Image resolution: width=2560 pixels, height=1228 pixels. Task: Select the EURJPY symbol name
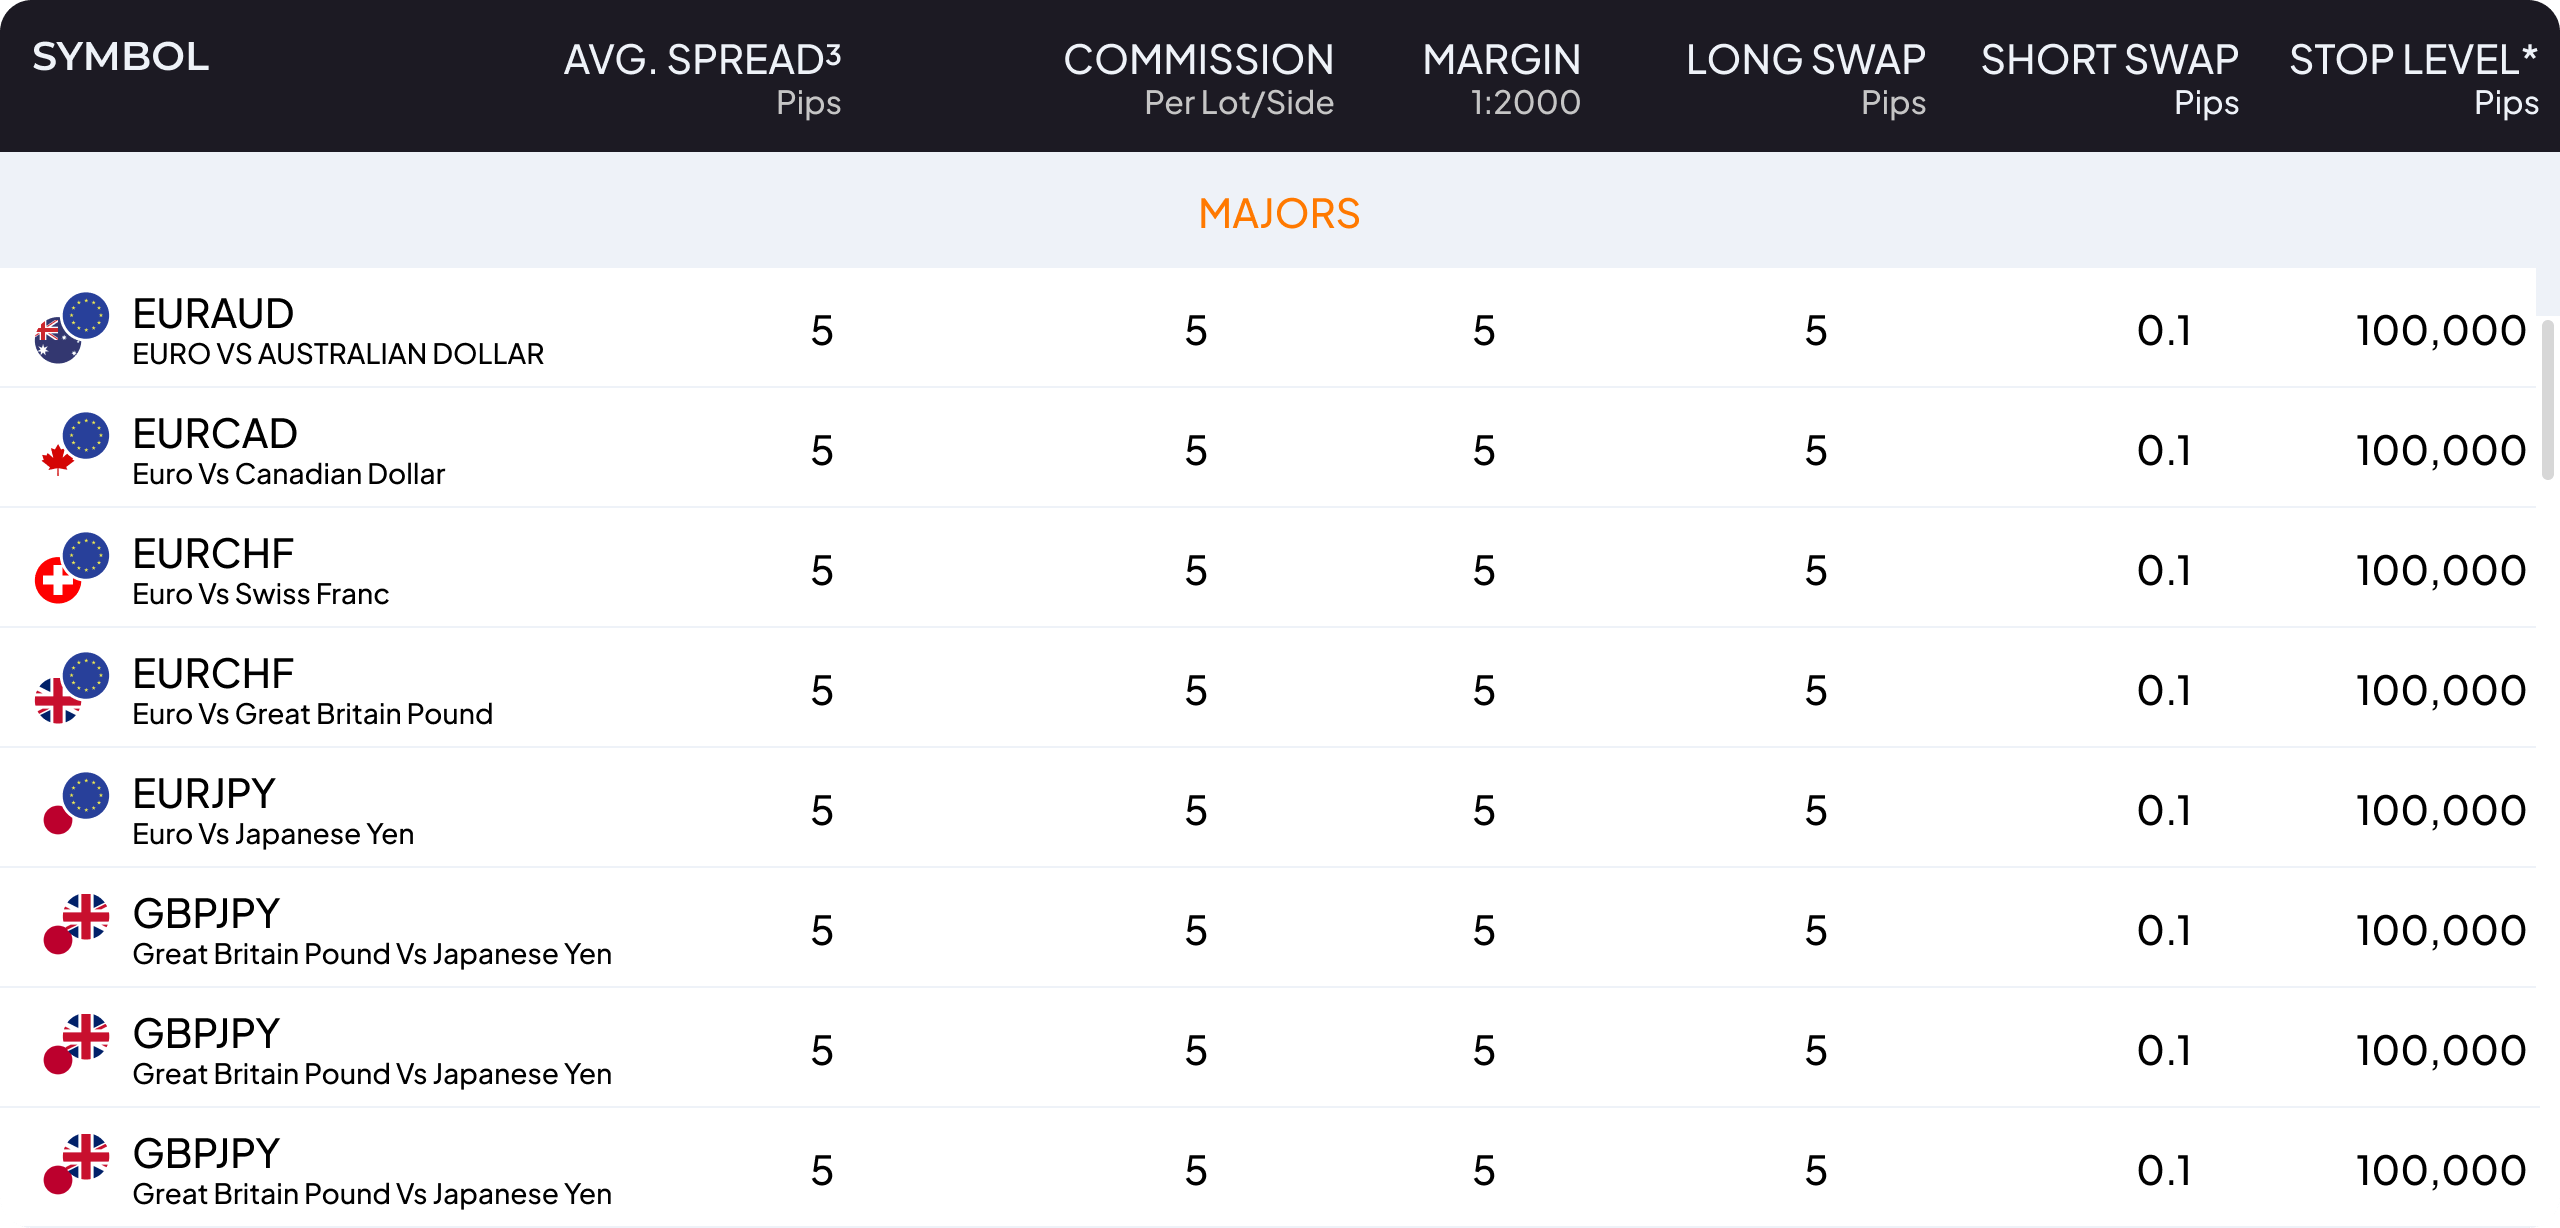(x=204, y=794)
